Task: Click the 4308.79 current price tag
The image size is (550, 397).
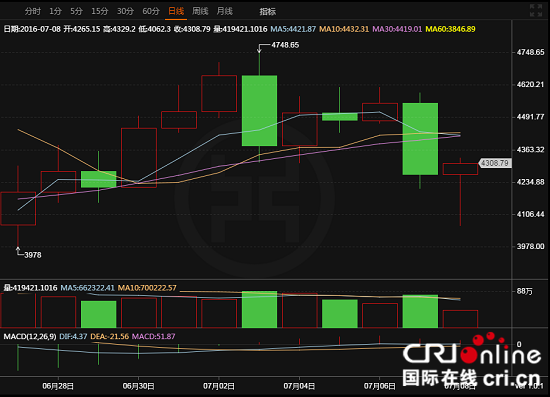Action: 495,163
